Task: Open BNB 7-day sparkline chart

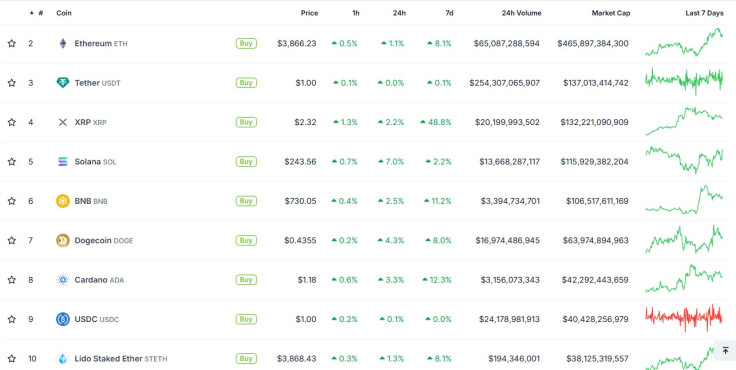Action: point(684,200)
